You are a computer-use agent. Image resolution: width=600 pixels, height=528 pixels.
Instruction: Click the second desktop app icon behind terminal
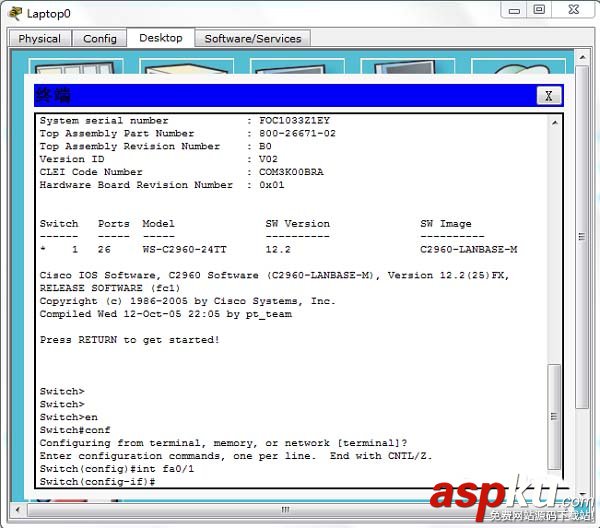(186, 66)
